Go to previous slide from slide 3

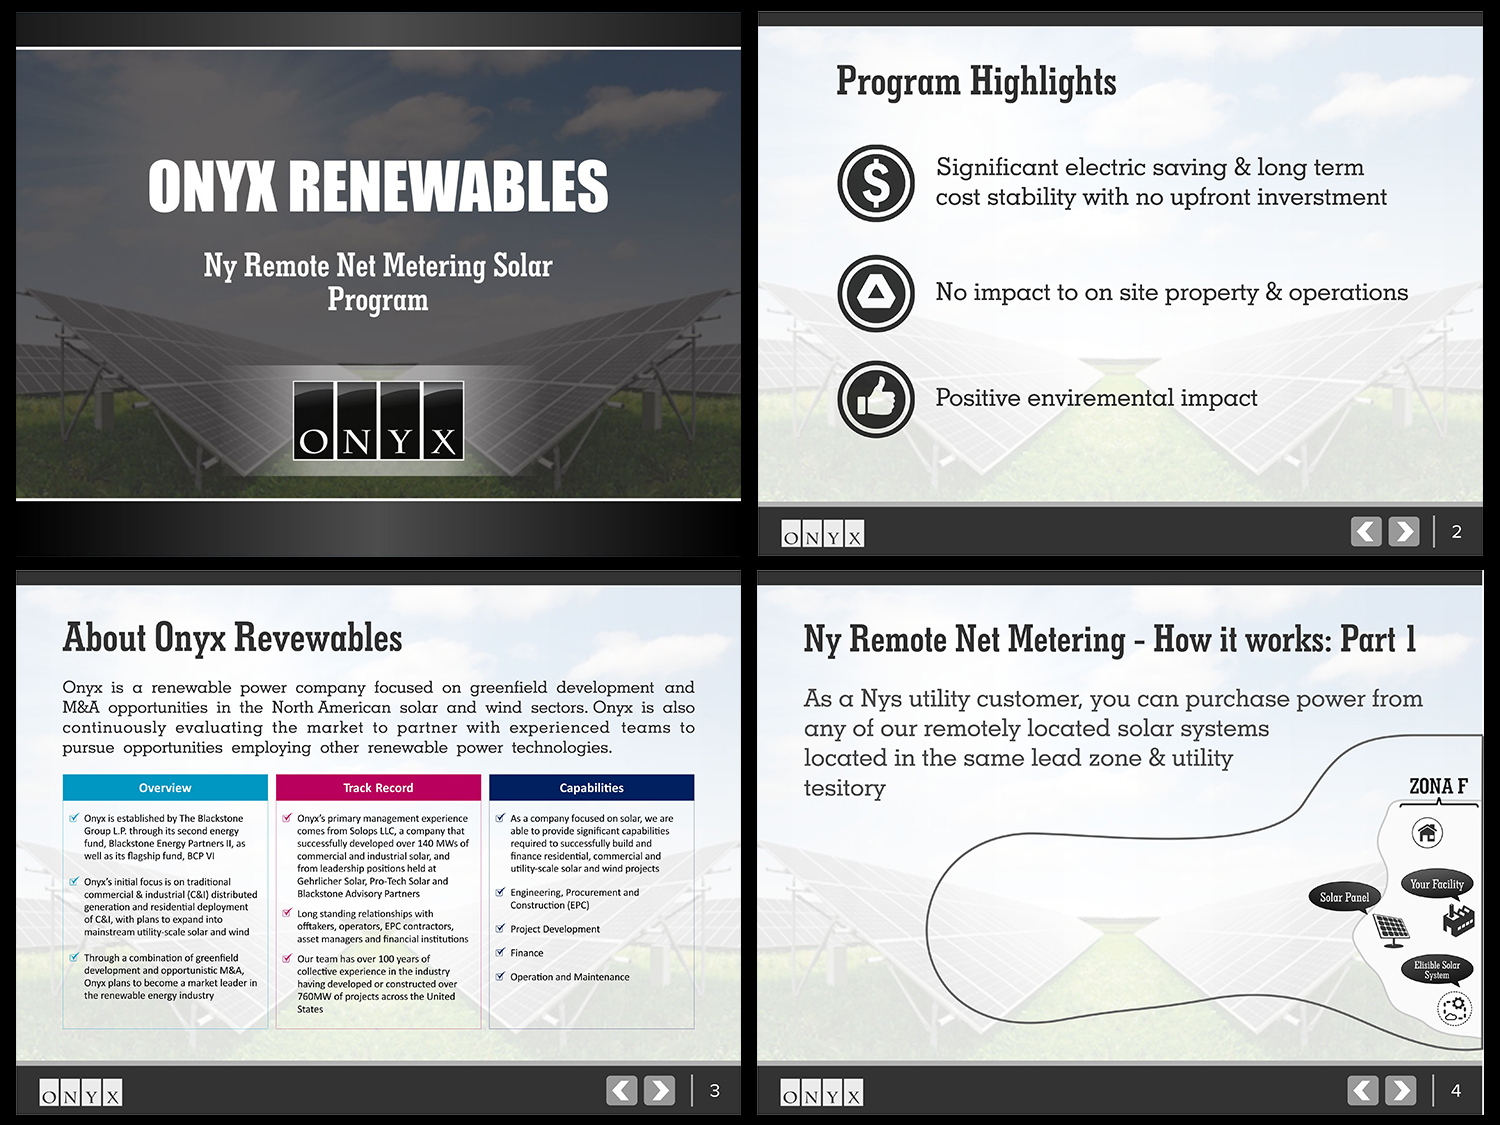pyautogui.click(x=622, y=1090)
